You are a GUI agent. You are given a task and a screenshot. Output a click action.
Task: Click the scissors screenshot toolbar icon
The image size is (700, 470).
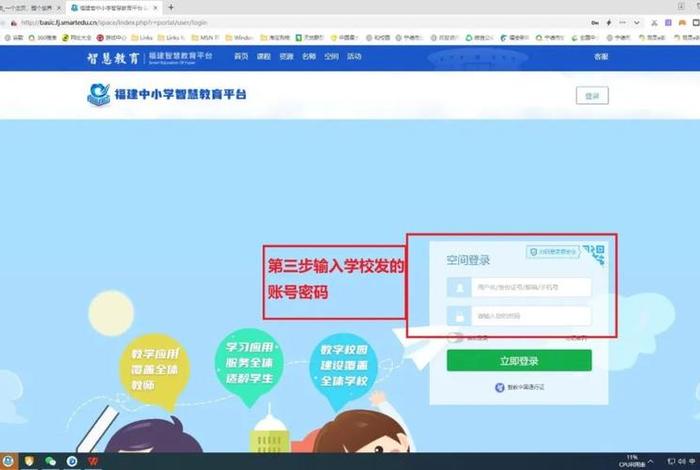(x=654, y=23)
